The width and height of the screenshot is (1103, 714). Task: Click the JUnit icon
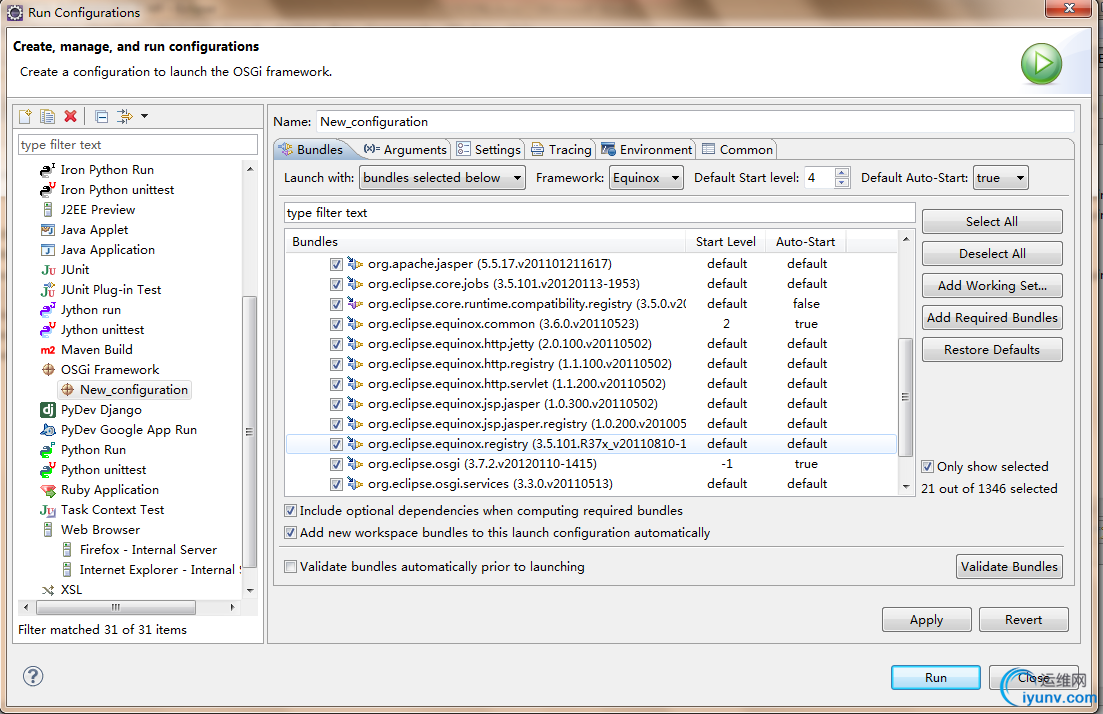pos(48,269)
